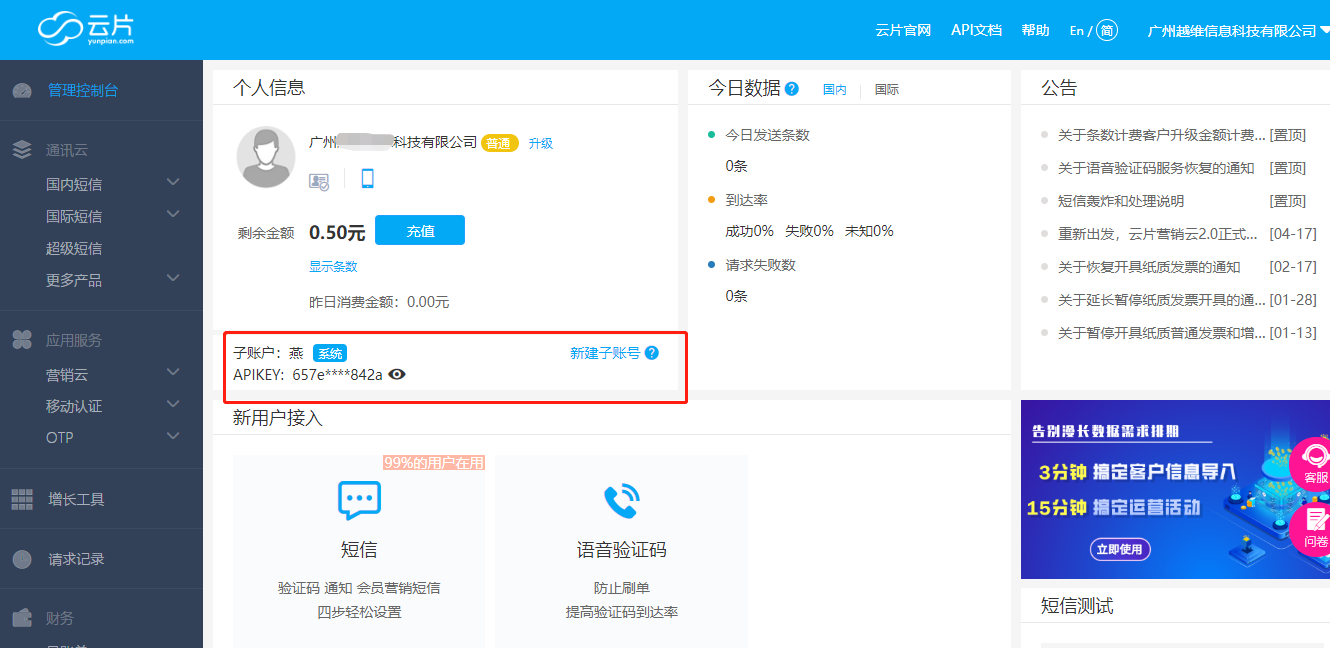Click the help icon beside 今日数据
Screen dimensions: 1330x648
tap(792, 88)
